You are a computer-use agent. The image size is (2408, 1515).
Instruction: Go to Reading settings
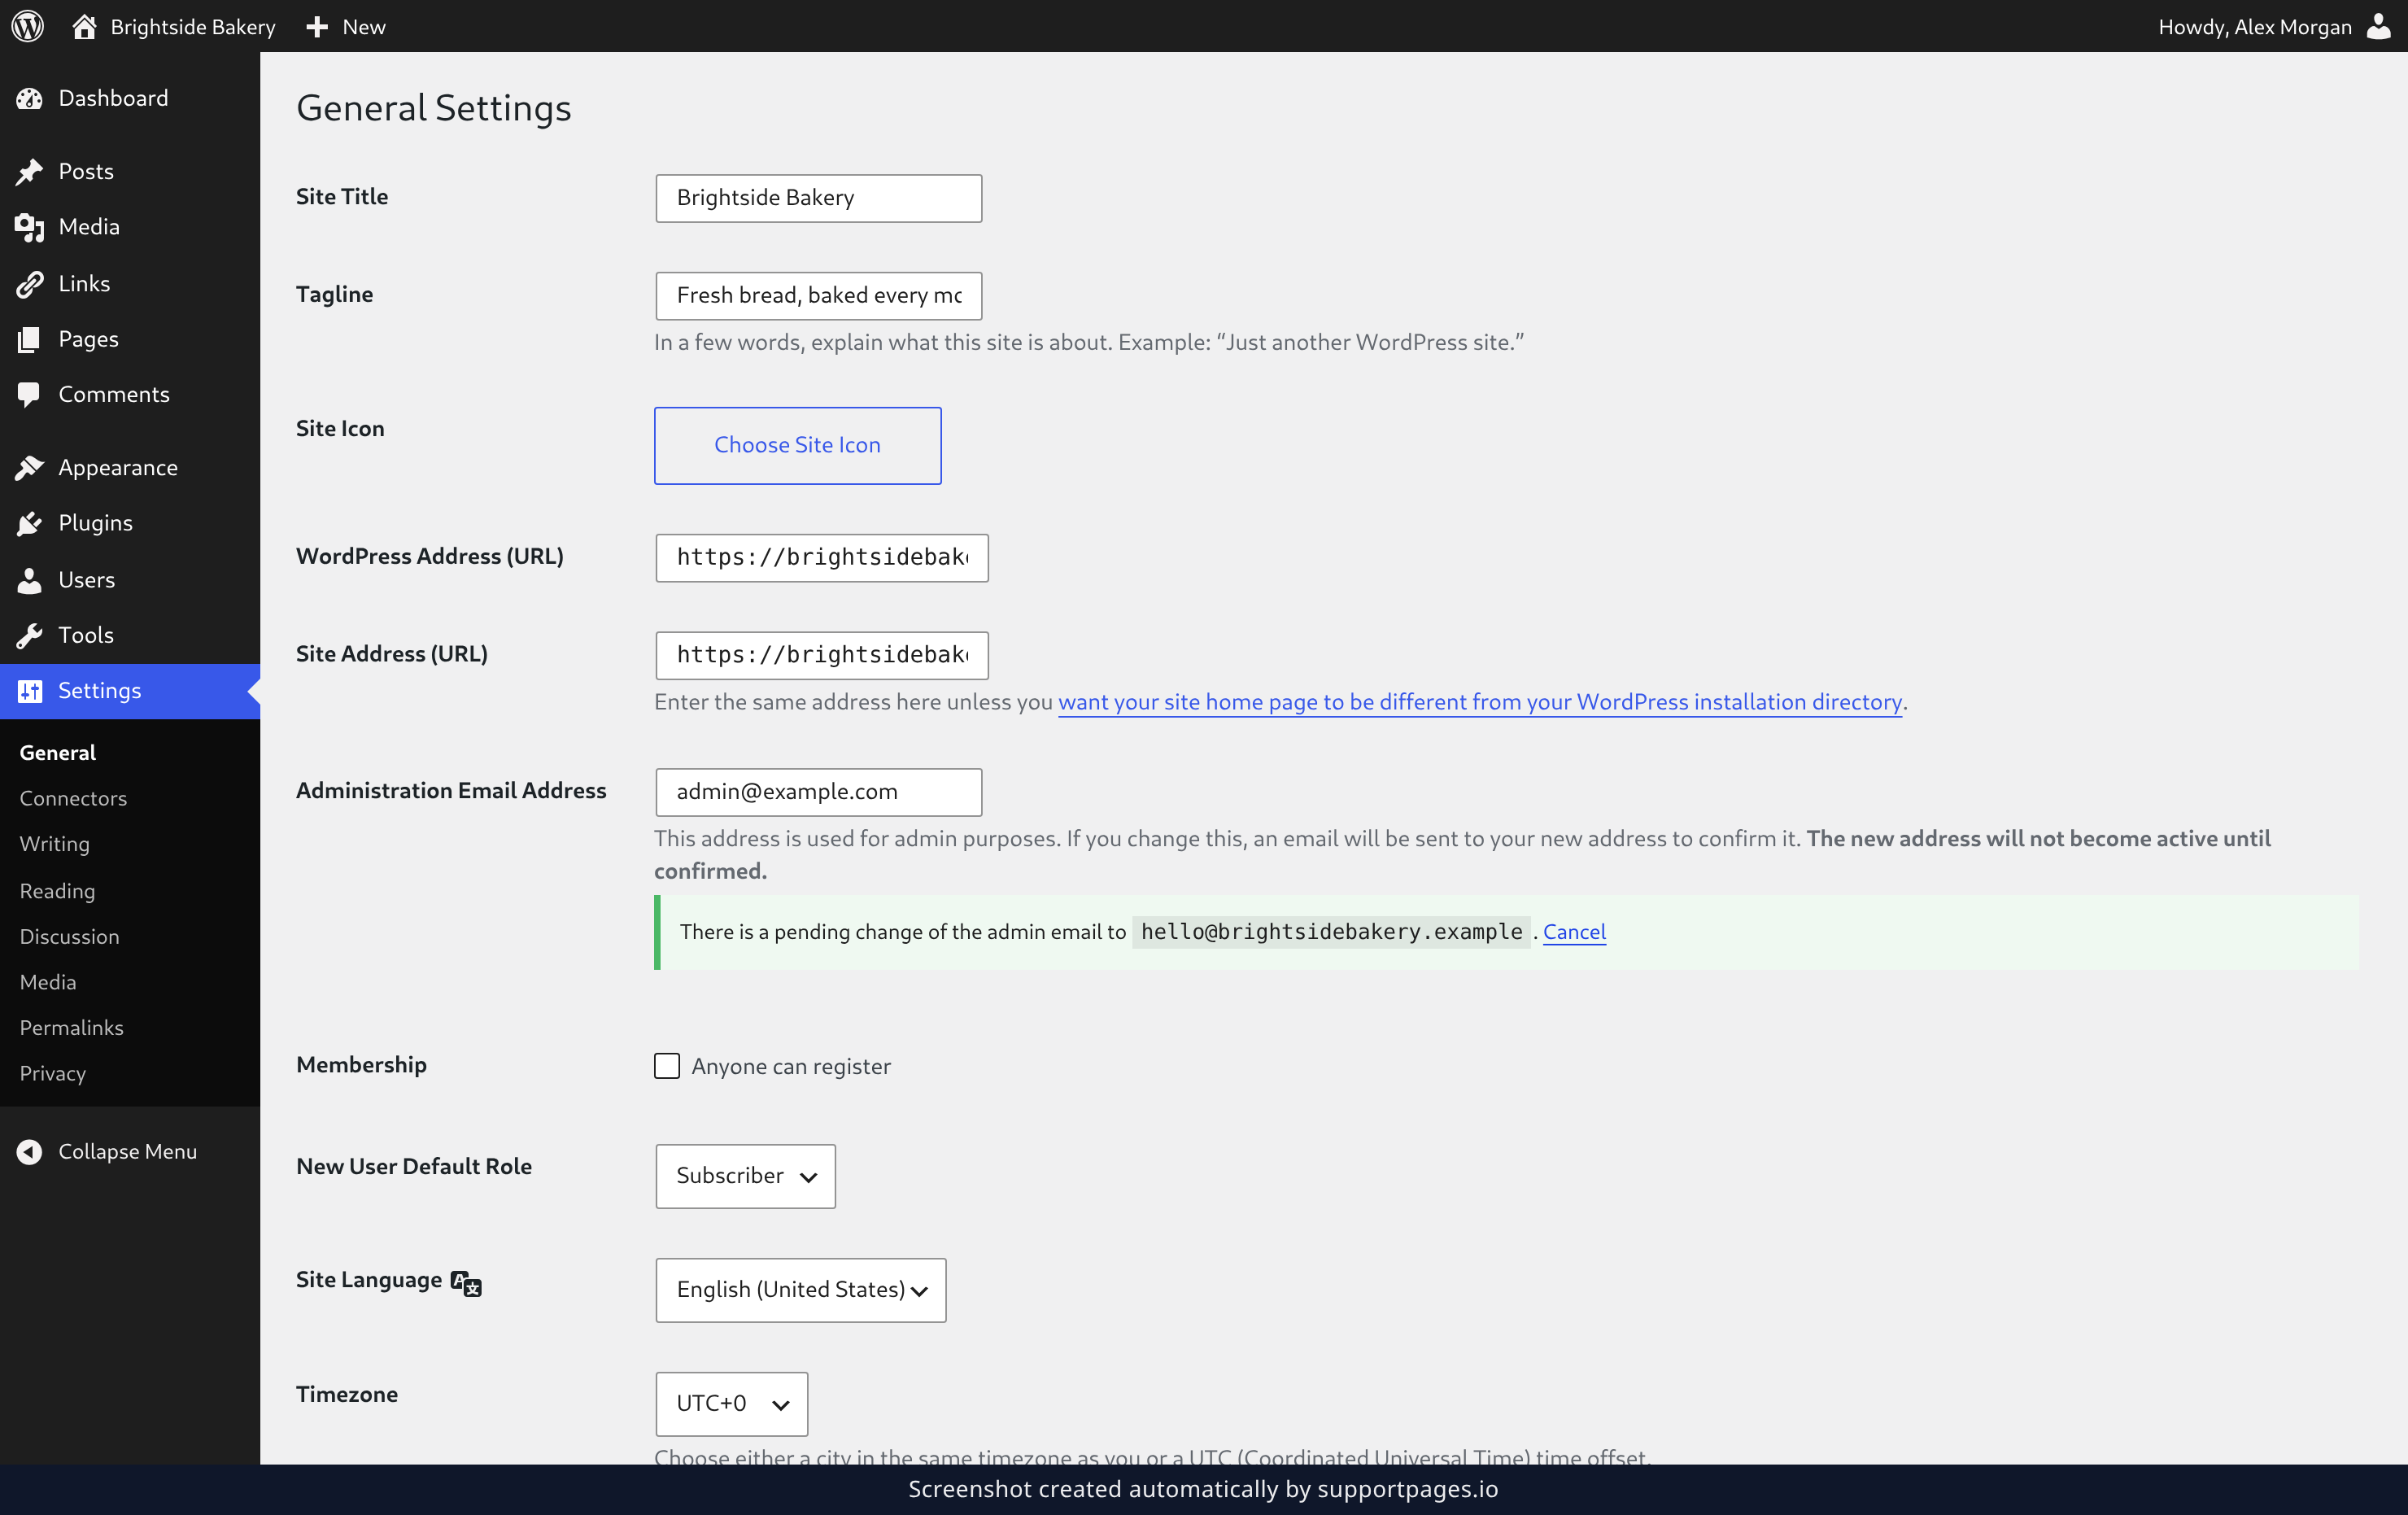tap(57, 891)
